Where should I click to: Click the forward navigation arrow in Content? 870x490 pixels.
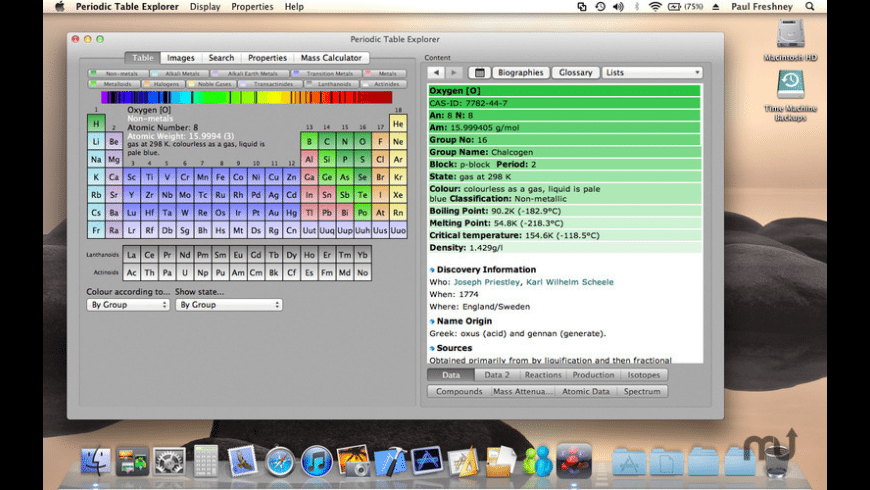pos(454,73)
